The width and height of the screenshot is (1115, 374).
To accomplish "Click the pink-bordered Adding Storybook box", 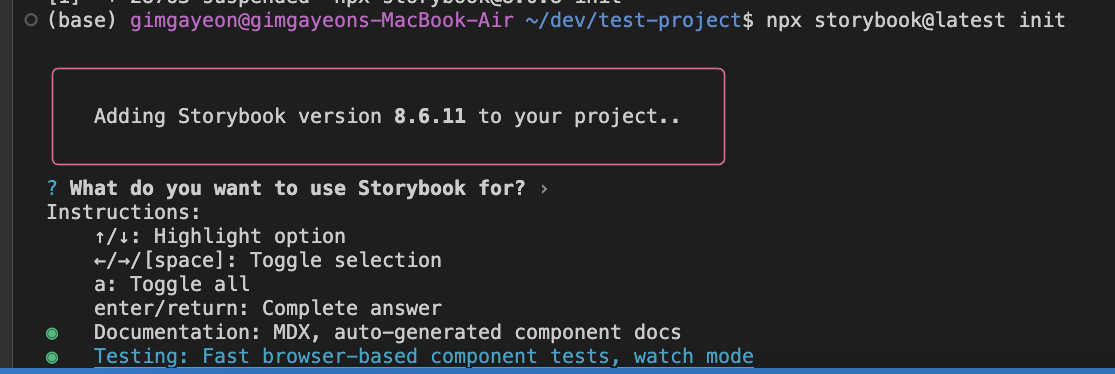I will click(388, 117).
